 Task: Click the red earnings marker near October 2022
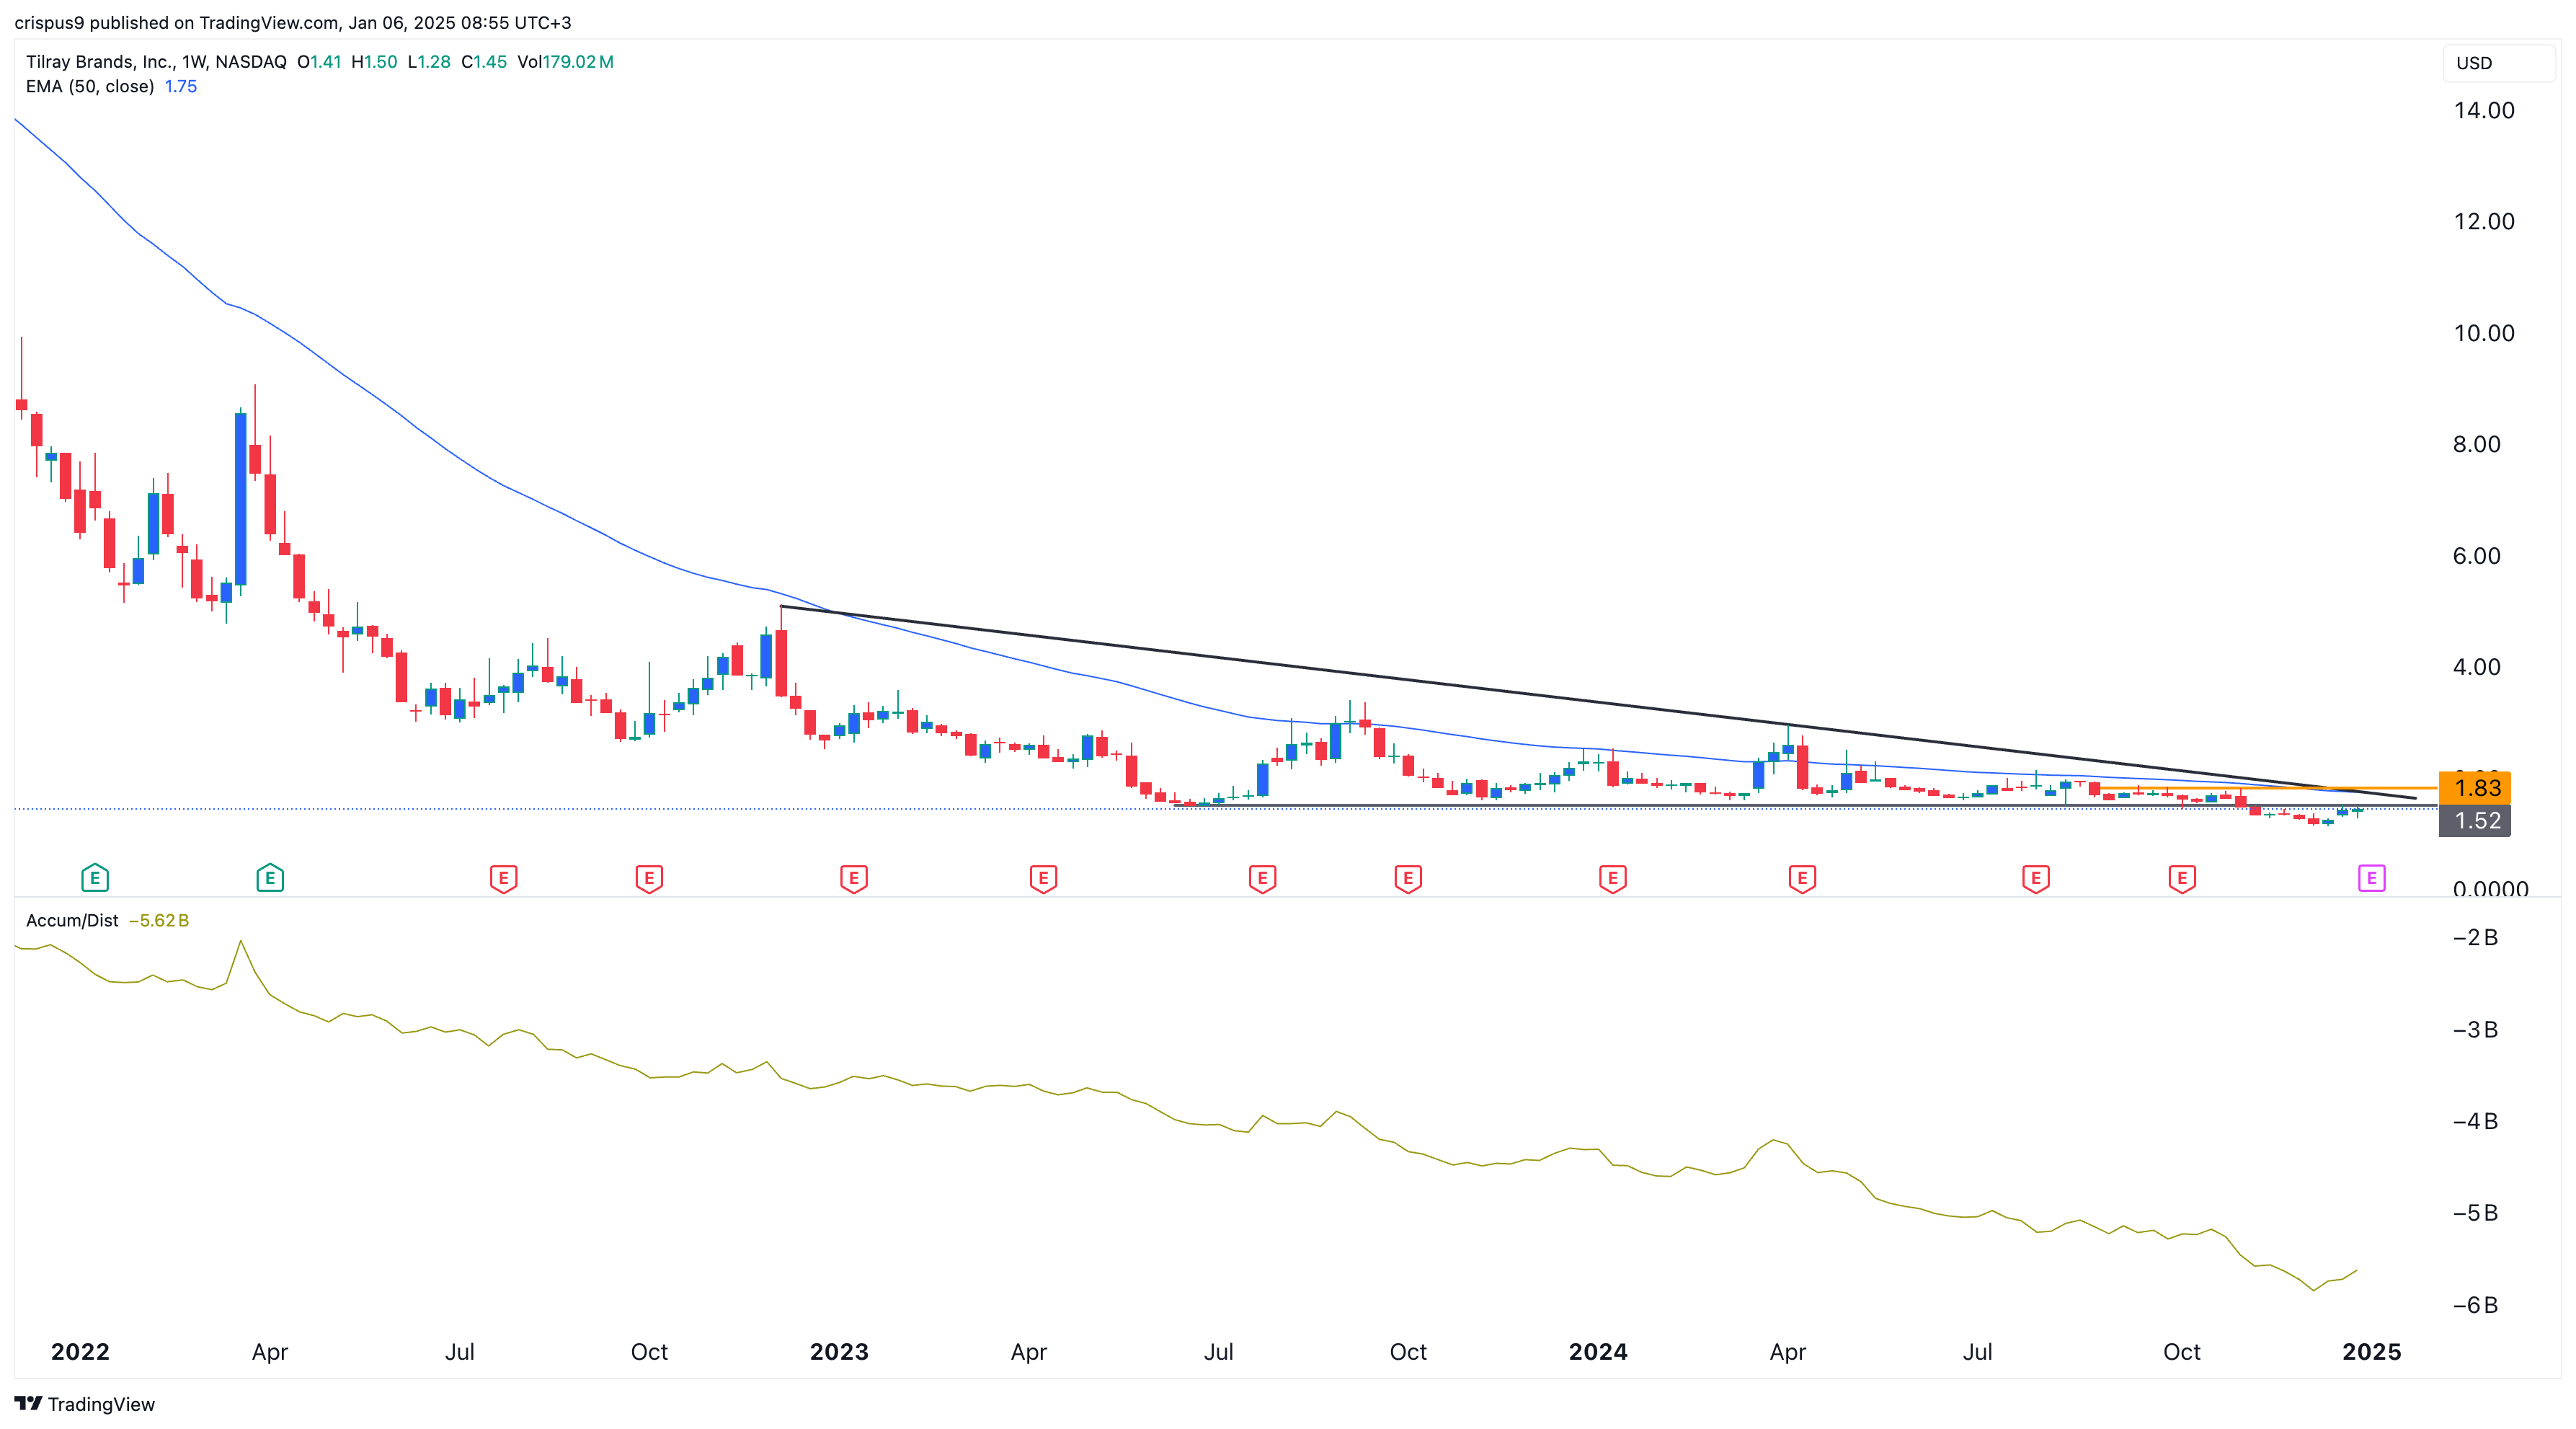point(650,879)
